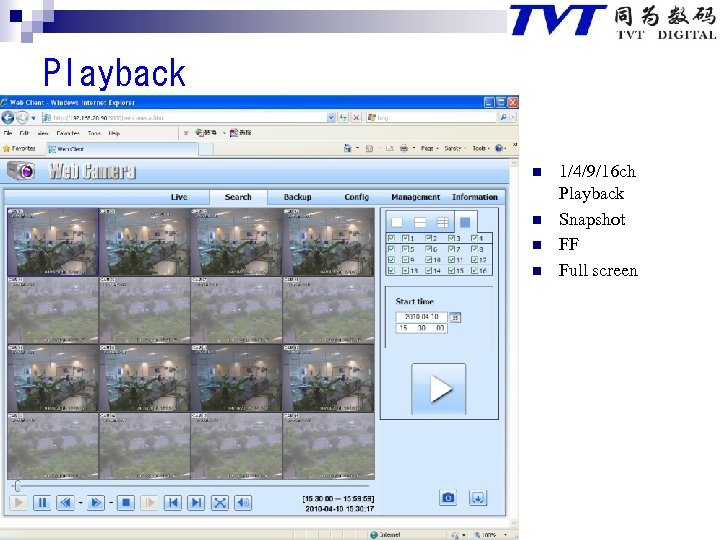The image size is (720, 540).
Task: Click the audio speaker icon
Action: 243,503
